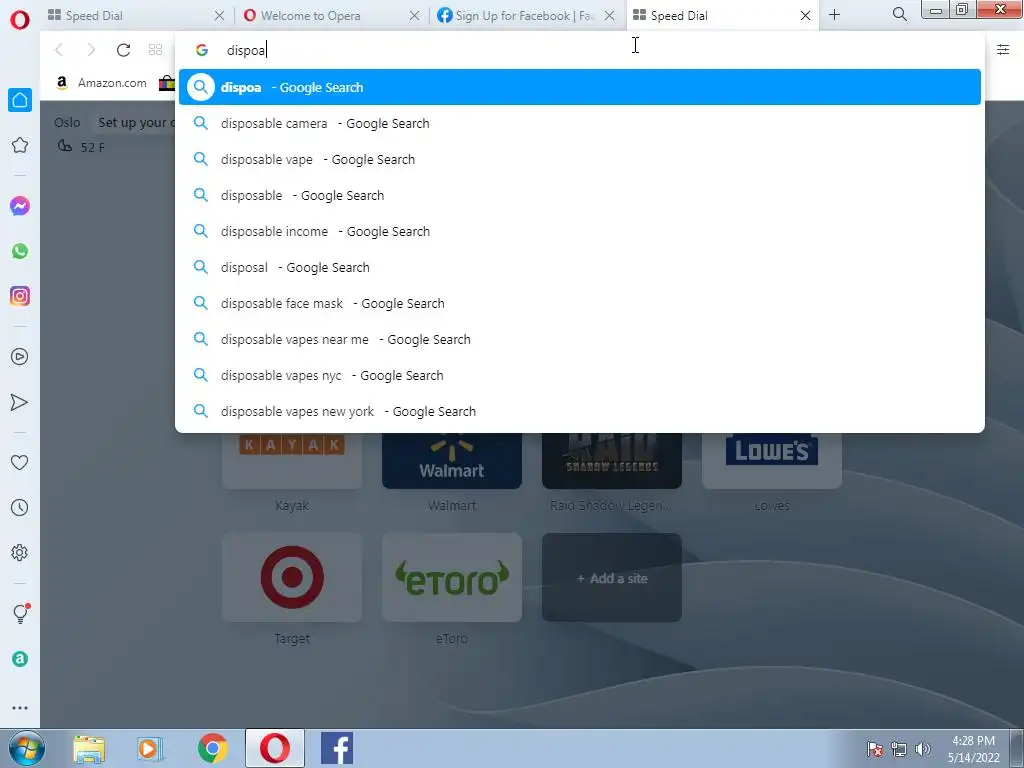Image resolution: width=1024 pixels, height=768 pixels.
Task: Open network status tray icon
Action: 899,749
